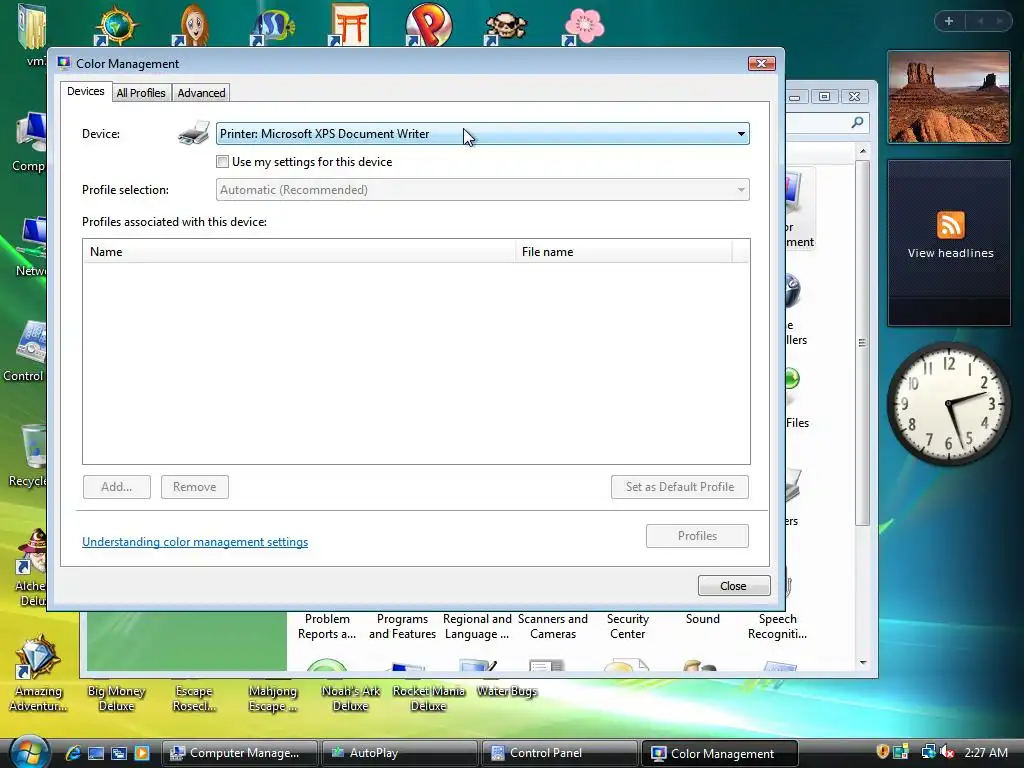This screenshot has height=768, width=1024.
Task: Open Security Center in Control Panel
Action: (628, 626)
